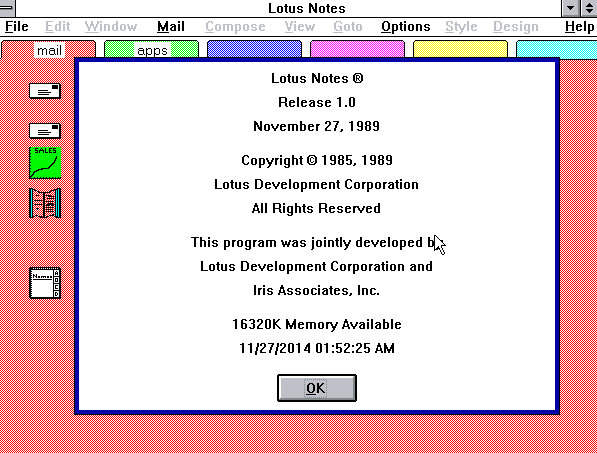The image size is (597, 453).
Task: Select the cyan workspace tab
Action: tap(557, 49)
